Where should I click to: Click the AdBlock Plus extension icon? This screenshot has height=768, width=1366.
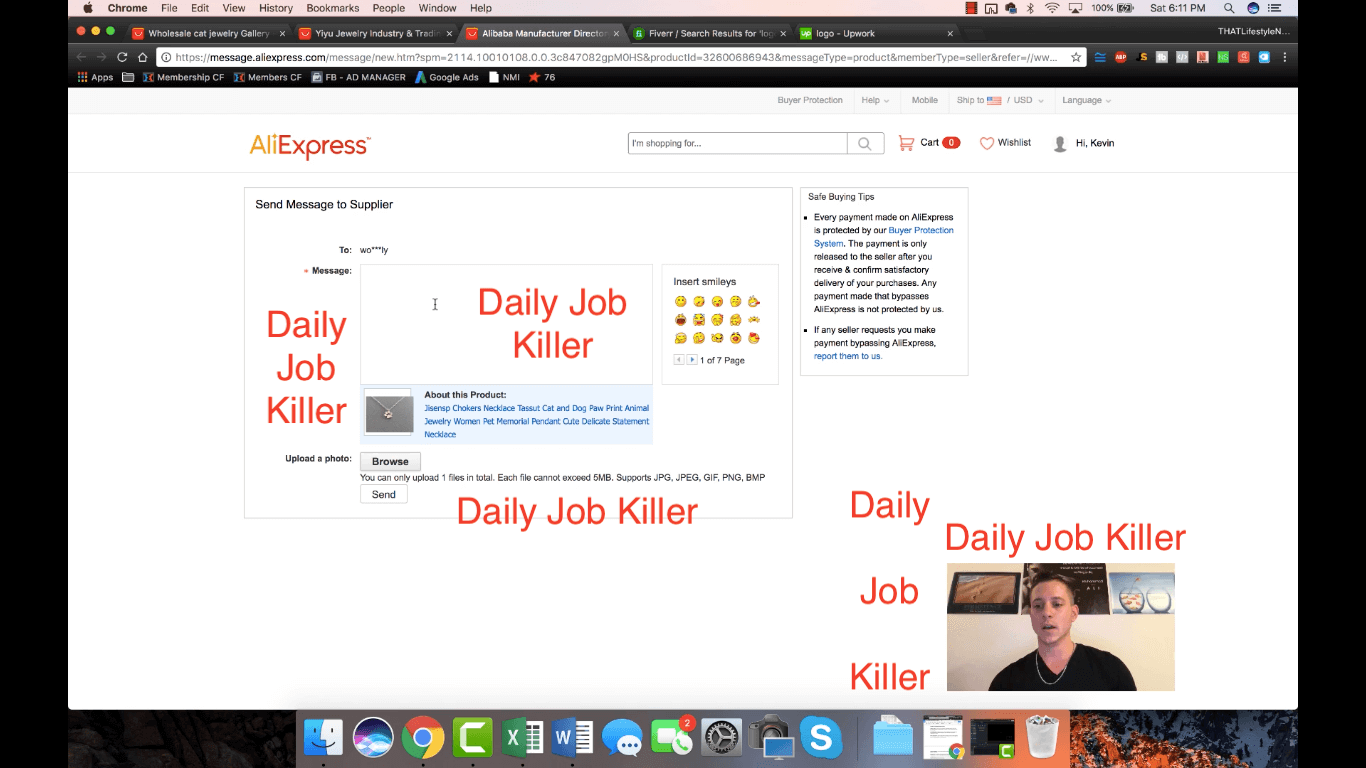tap(1120, 57)
